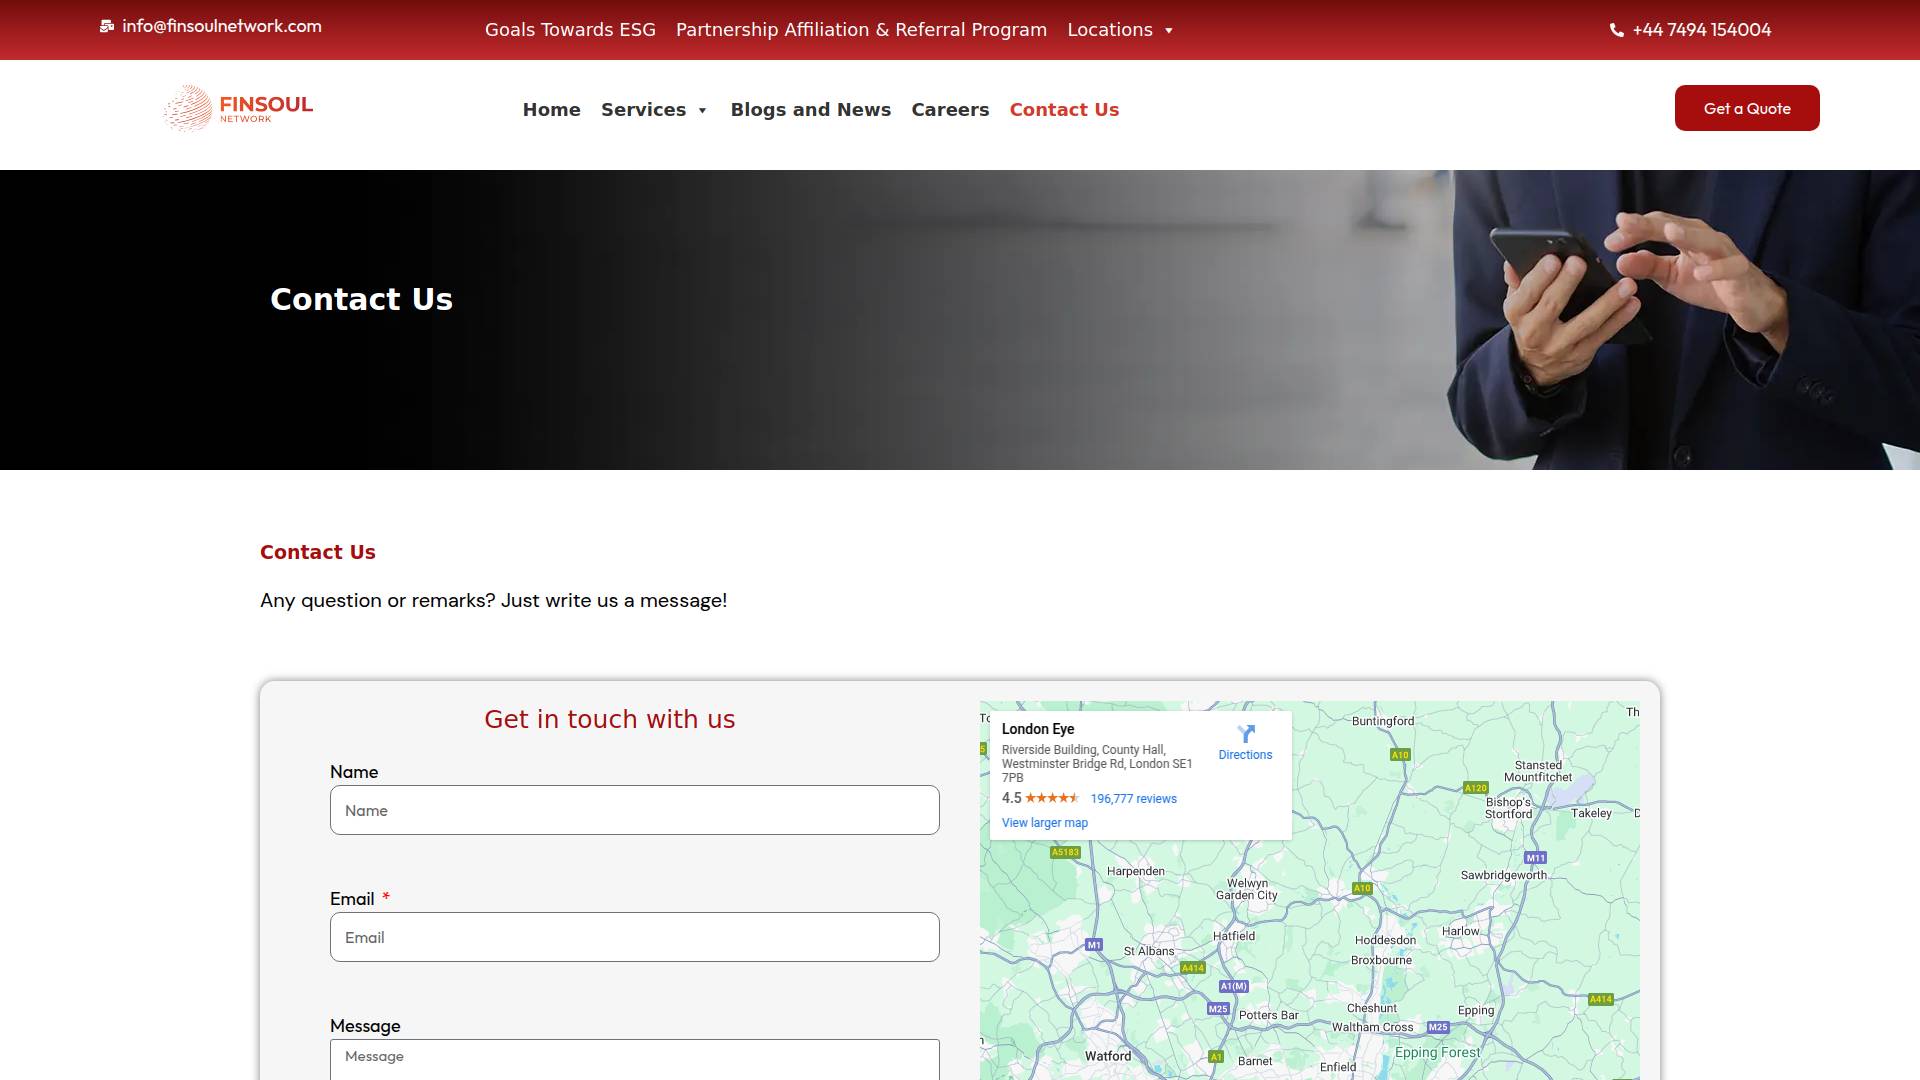Expand the Locations dropdown arrow
Viewport: 1920px width, 1080px height.
(1168, 31)
